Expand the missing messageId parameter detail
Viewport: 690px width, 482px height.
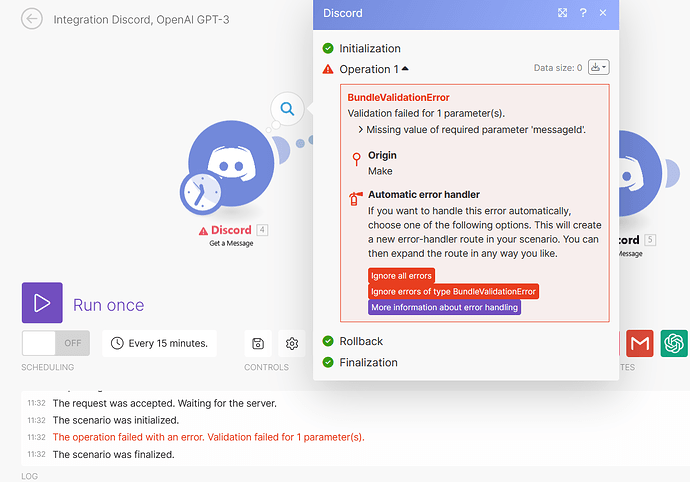(x=360, y=129)
